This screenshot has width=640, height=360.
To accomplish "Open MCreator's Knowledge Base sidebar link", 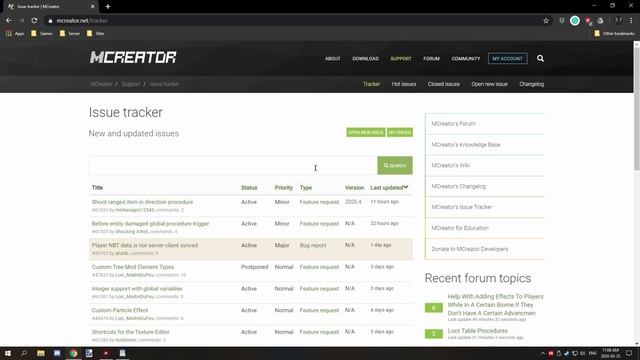I will [x=466, y=144].
